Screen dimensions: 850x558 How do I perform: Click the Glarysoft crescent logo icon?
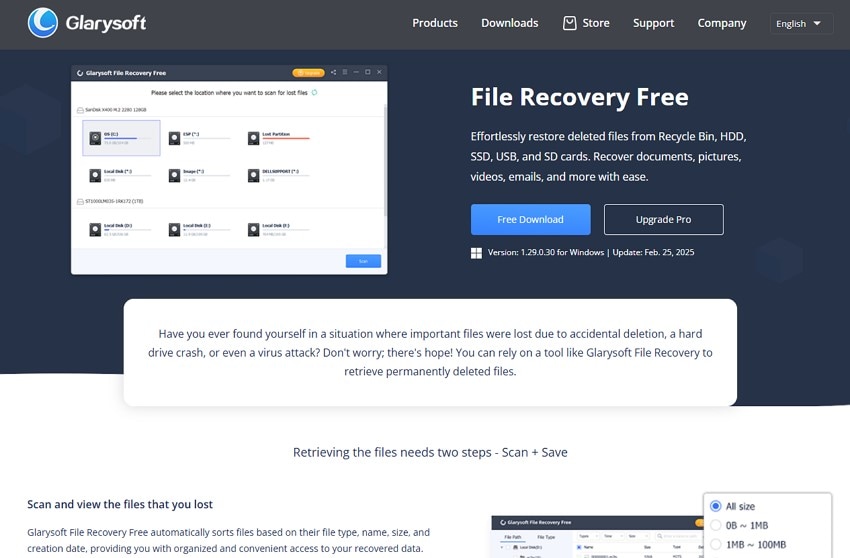tap(42, 23)
